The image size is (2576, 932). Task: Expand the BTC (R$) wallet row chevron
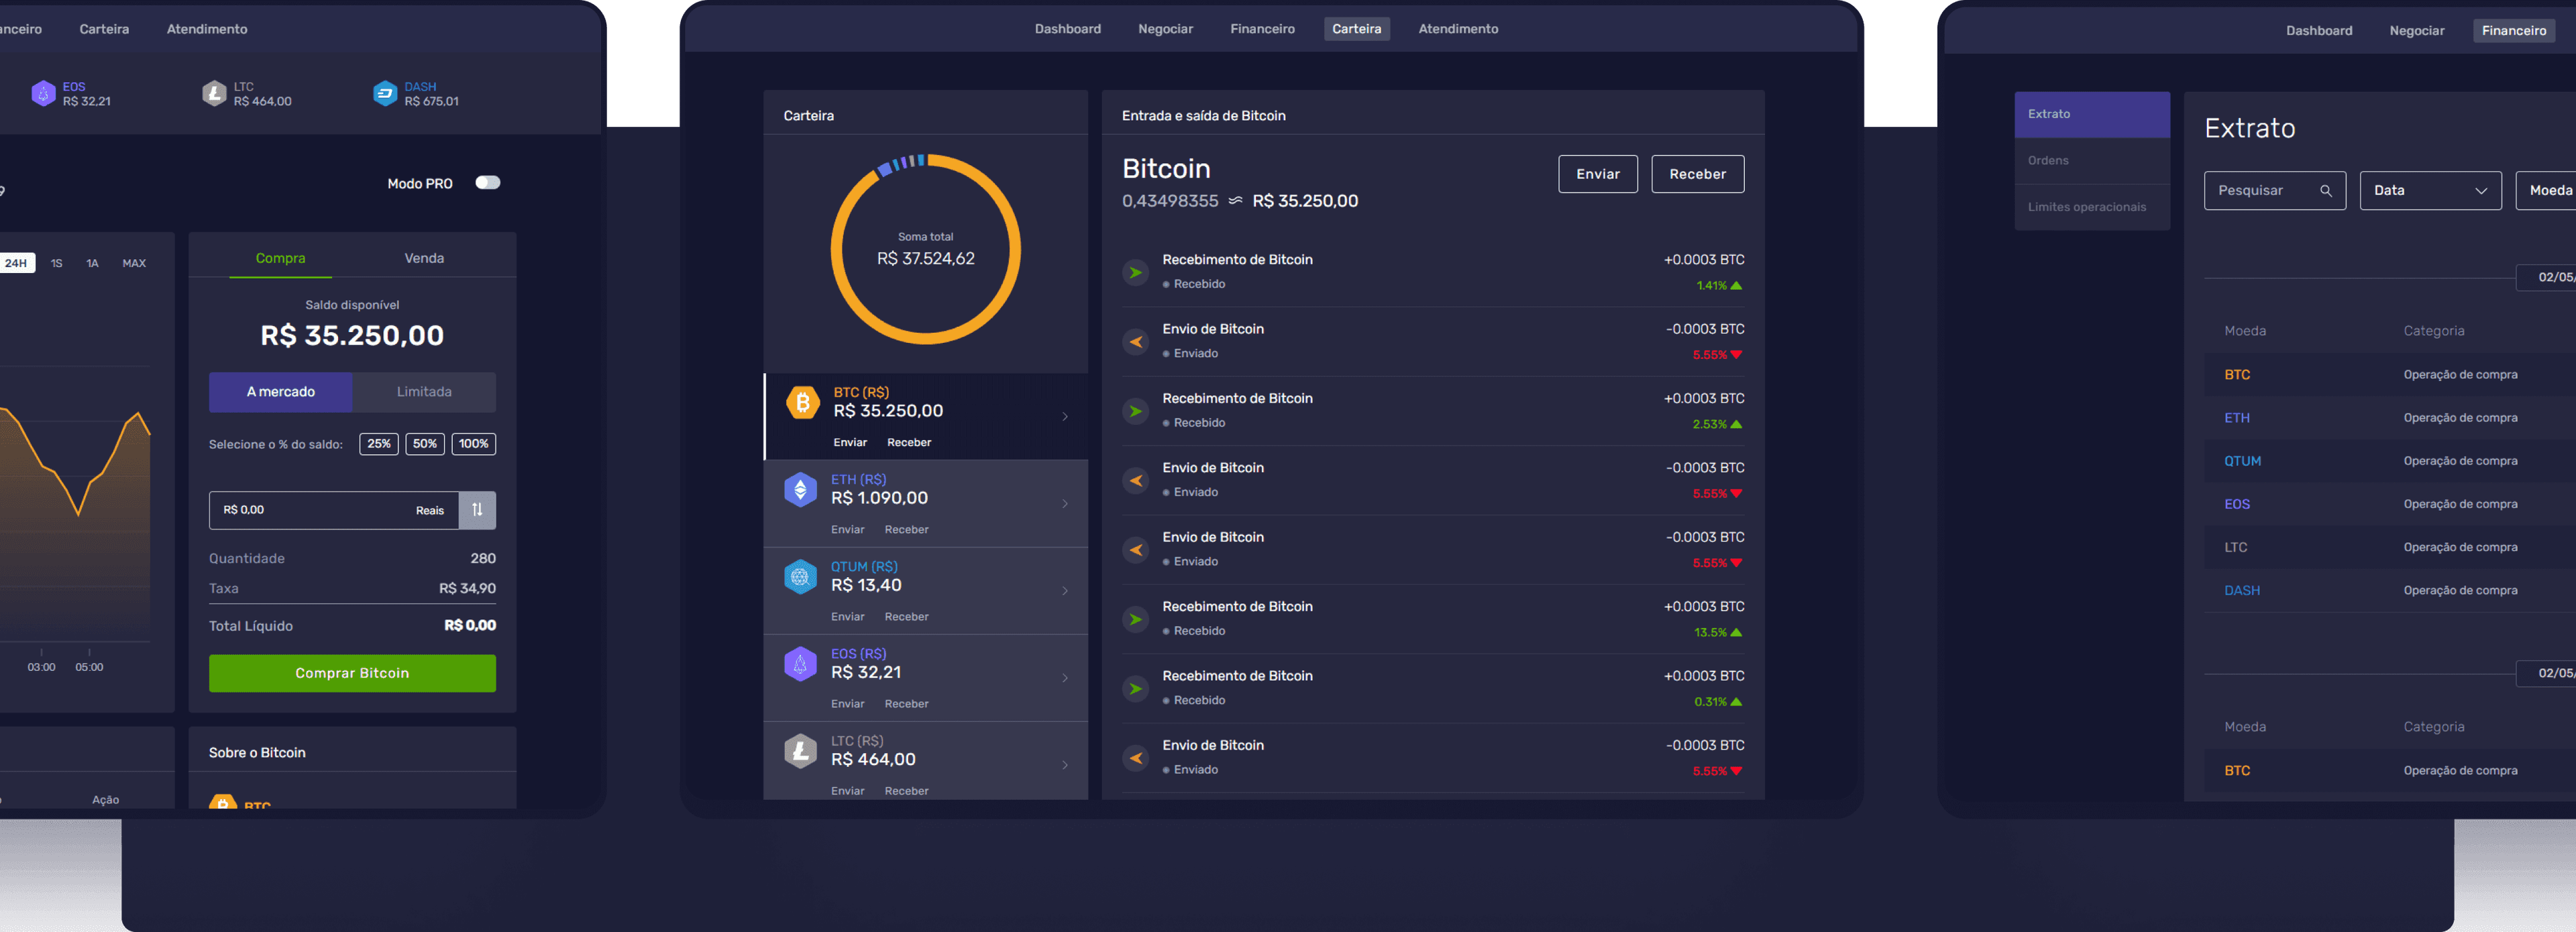click(x=1065, y=417)
